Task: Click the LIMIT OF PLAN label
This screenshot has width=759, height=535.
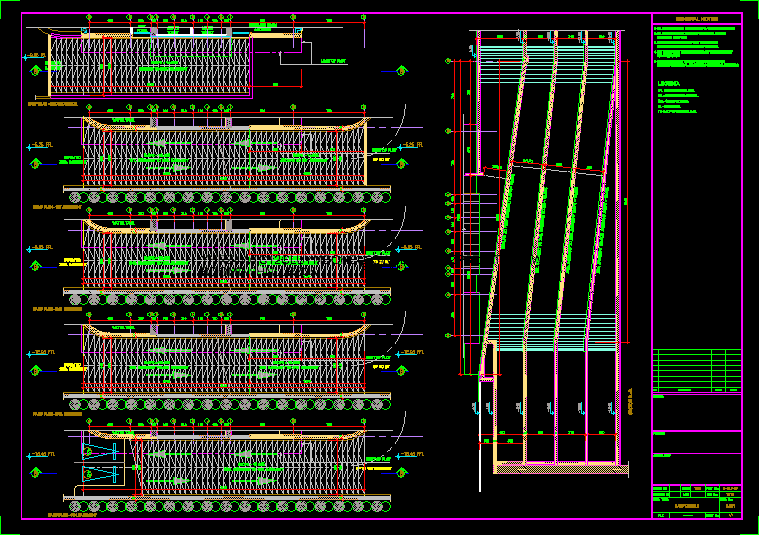Action: [x=331, y=62]
